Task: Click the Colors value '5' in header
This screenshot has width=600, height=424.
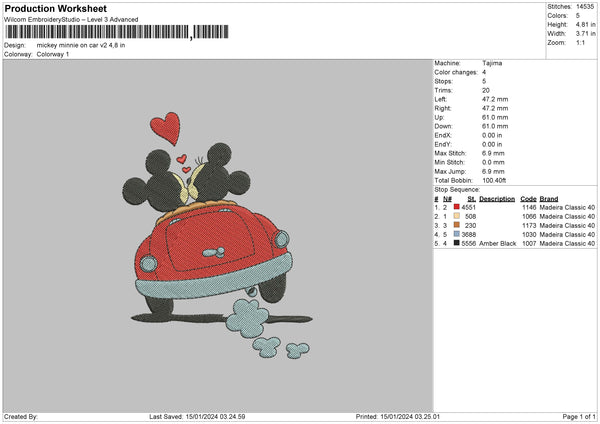Action: [x=578, y=16]
